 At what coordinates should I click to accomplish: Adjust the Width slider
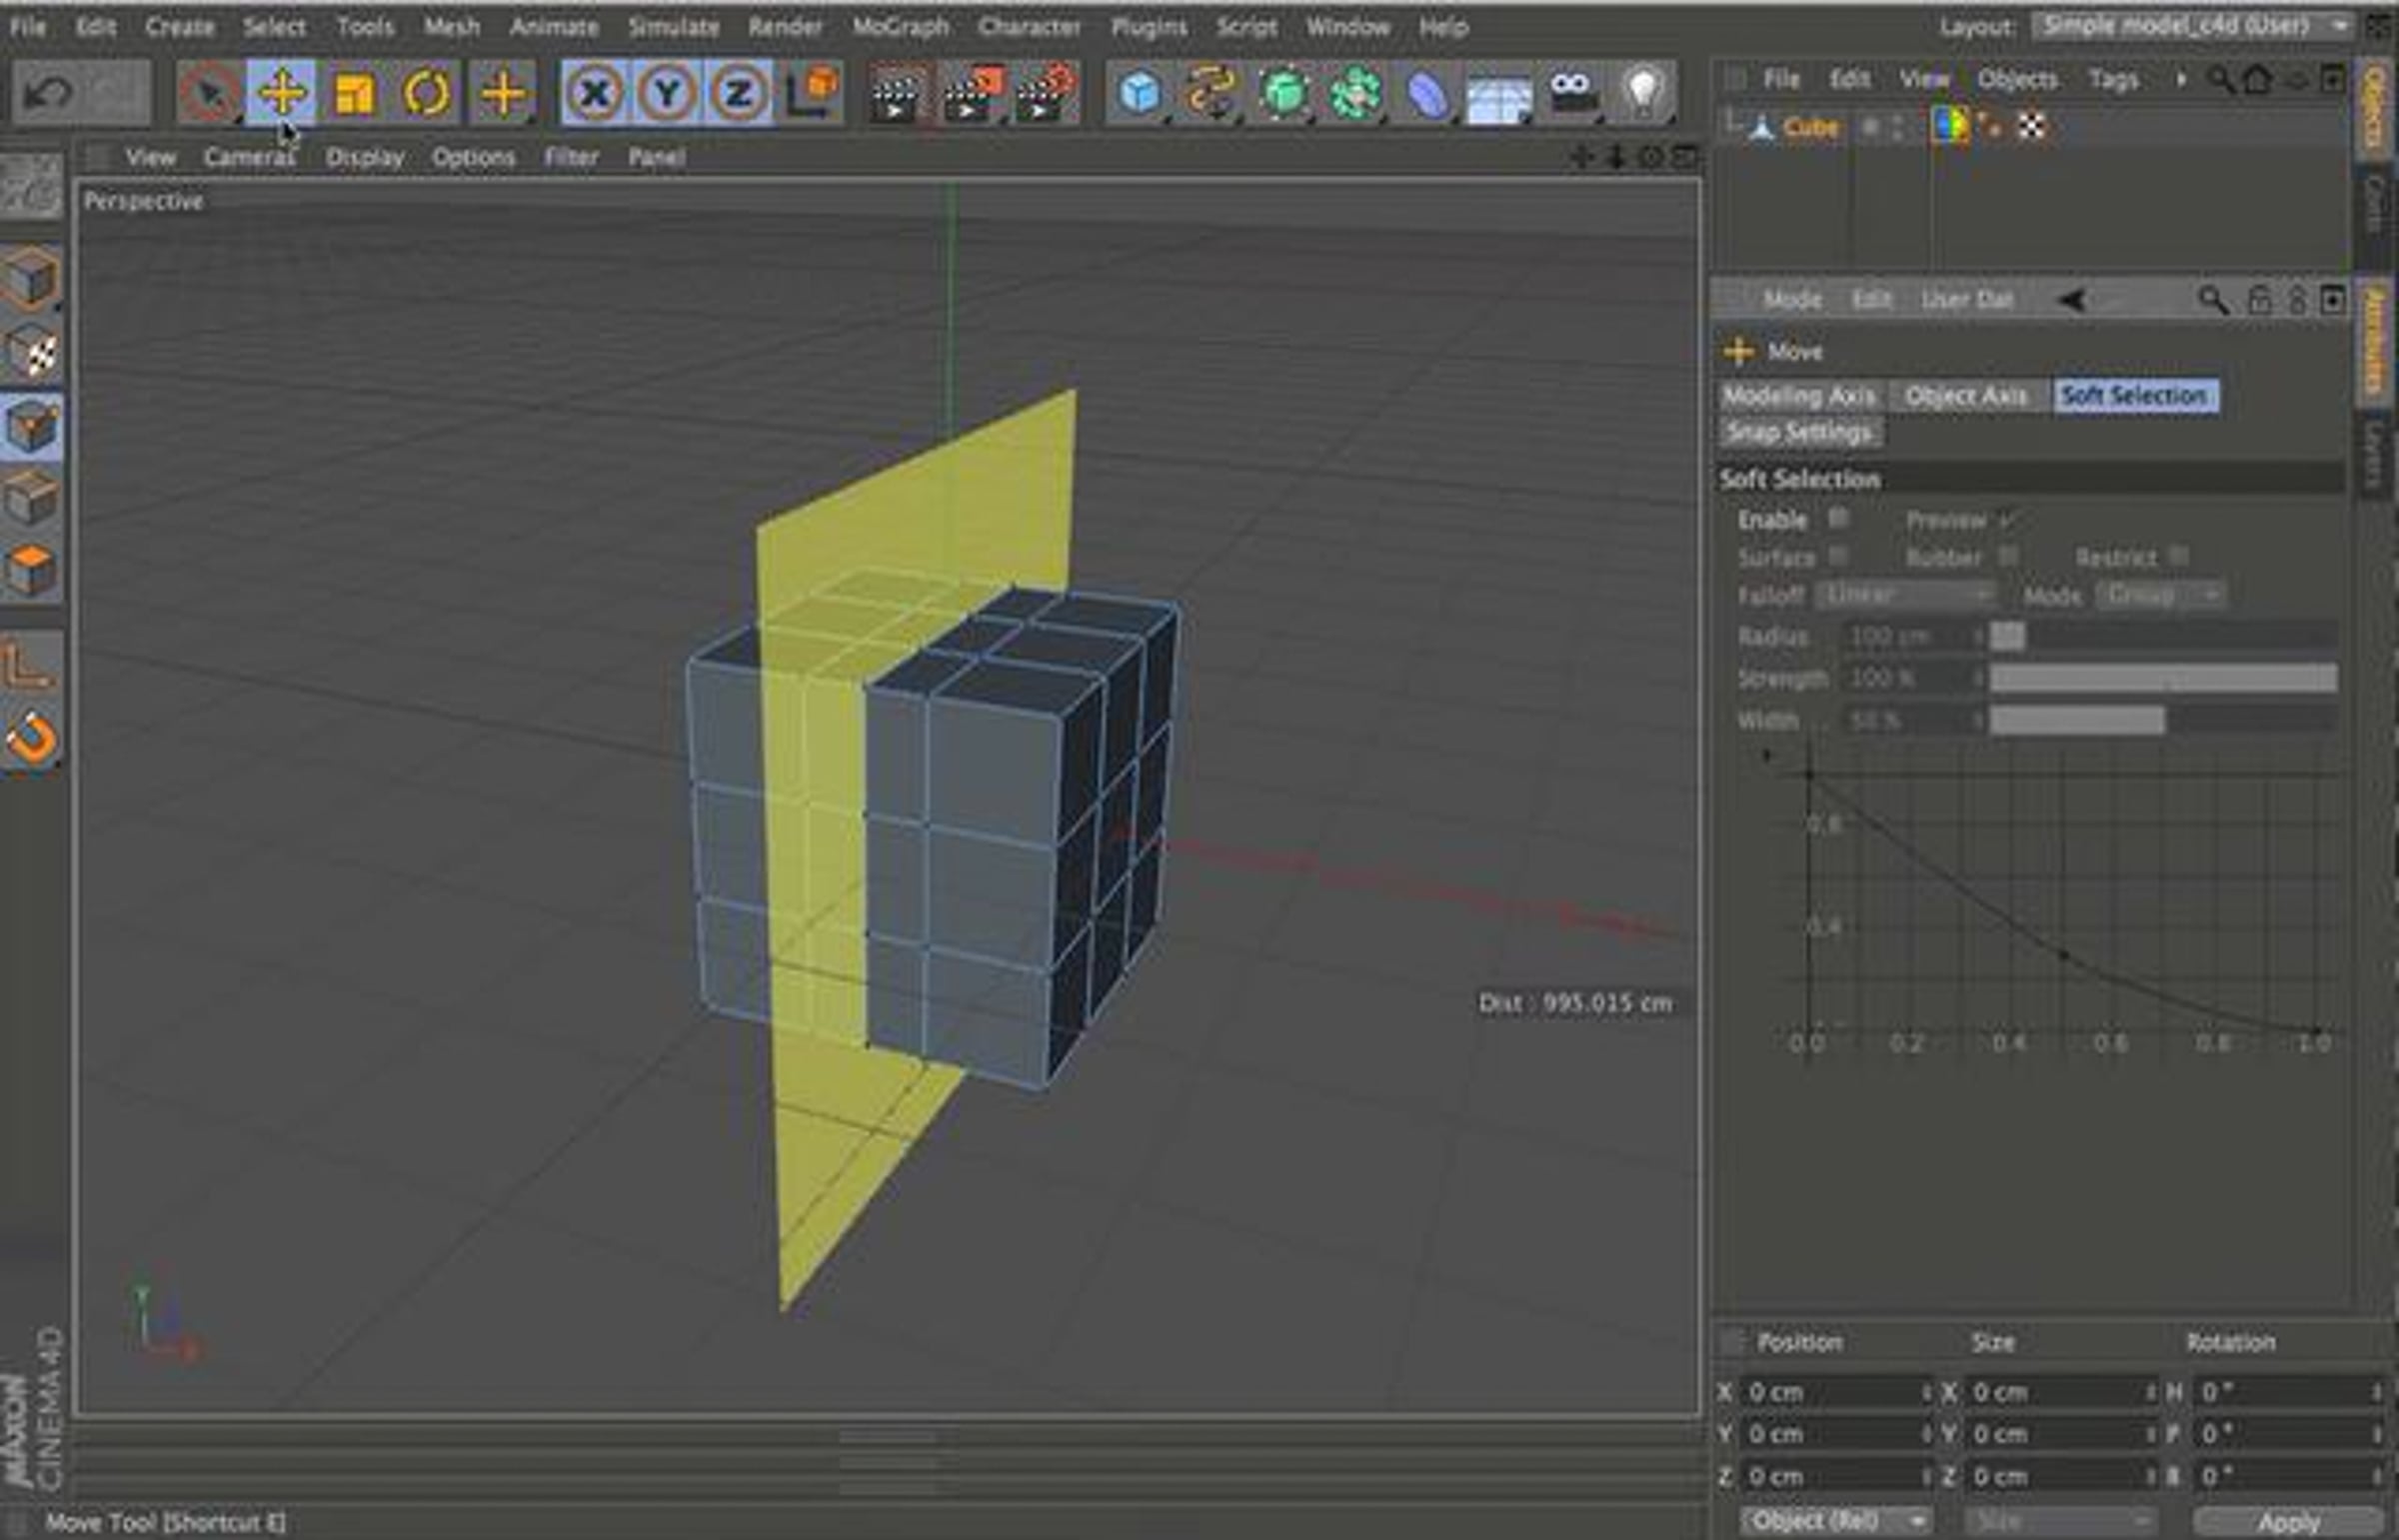(x=2163, y=720)
